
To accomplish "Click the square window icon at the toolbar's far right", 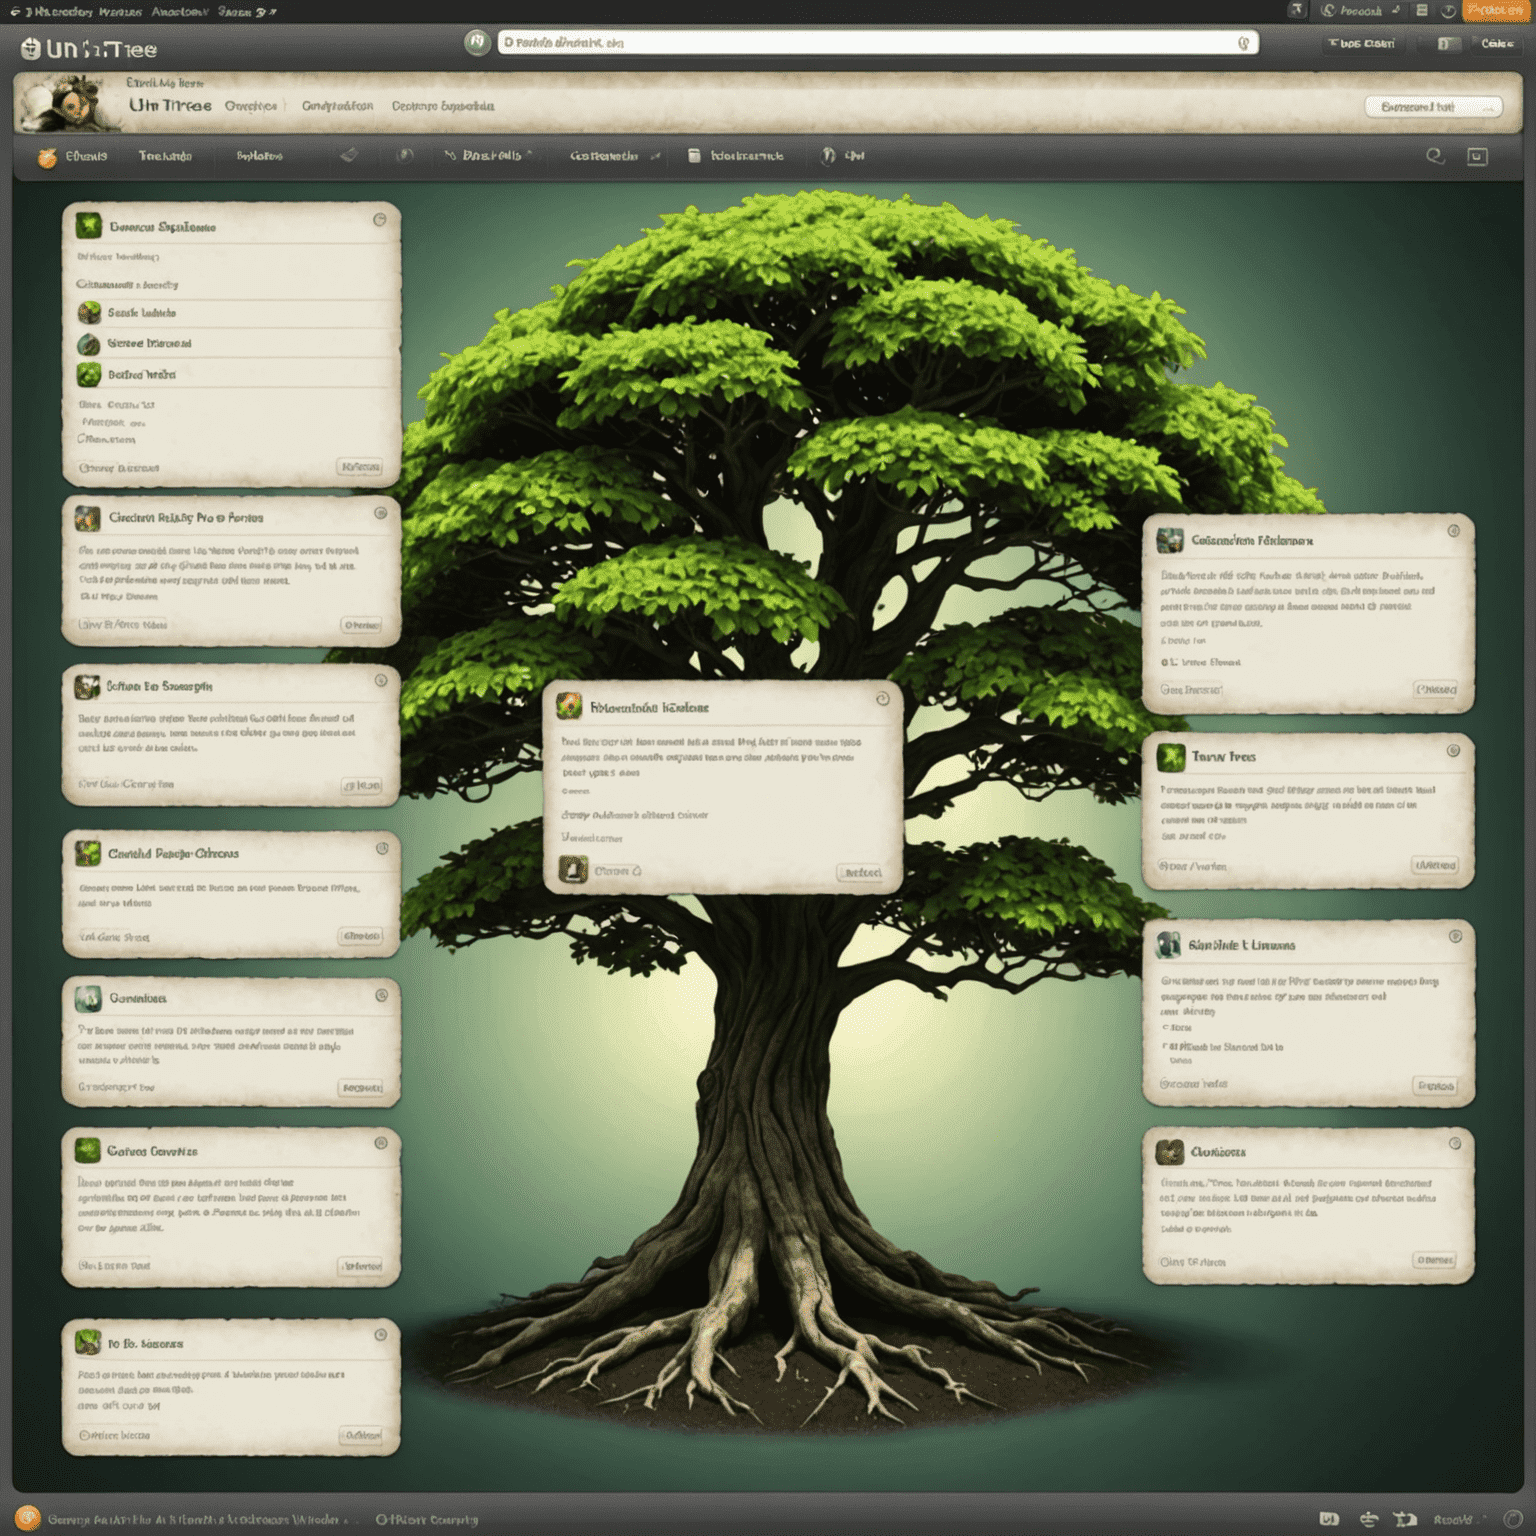I will click(1477, 156).
